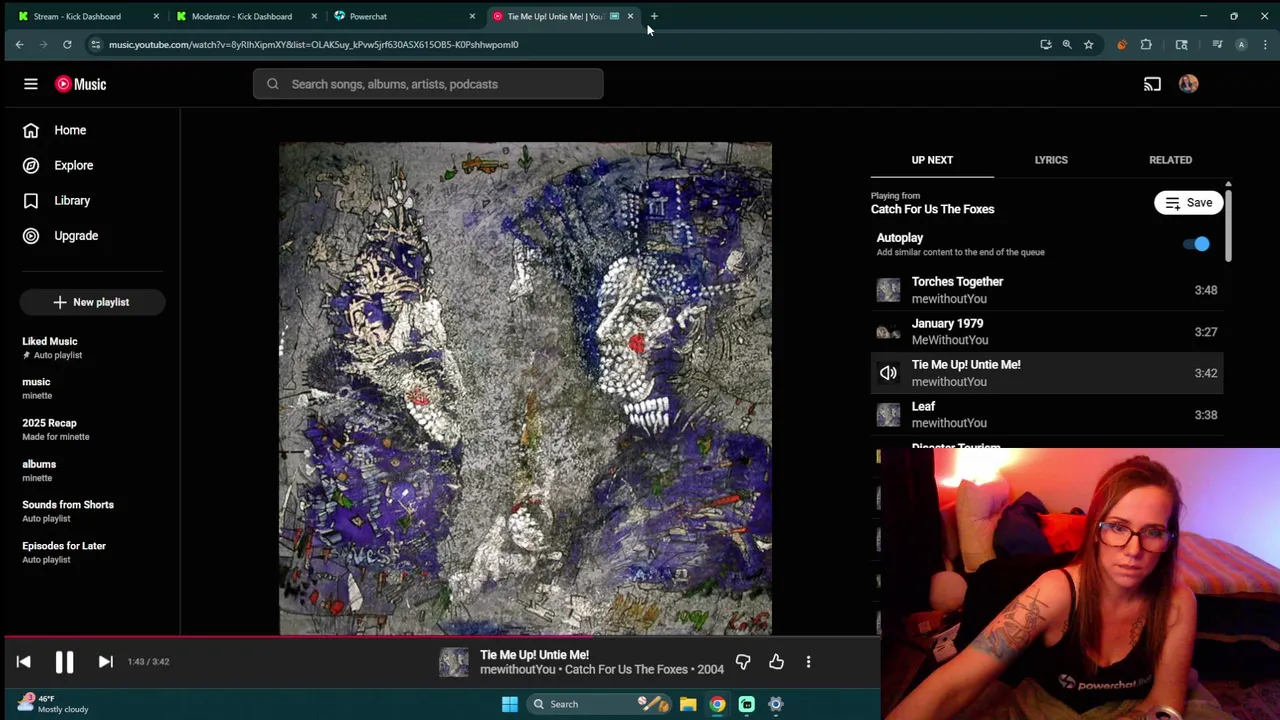The width and height of the screenshot is (1280, 720).
Task: Skip to the previous track
Action: click(x=24, y=662)
